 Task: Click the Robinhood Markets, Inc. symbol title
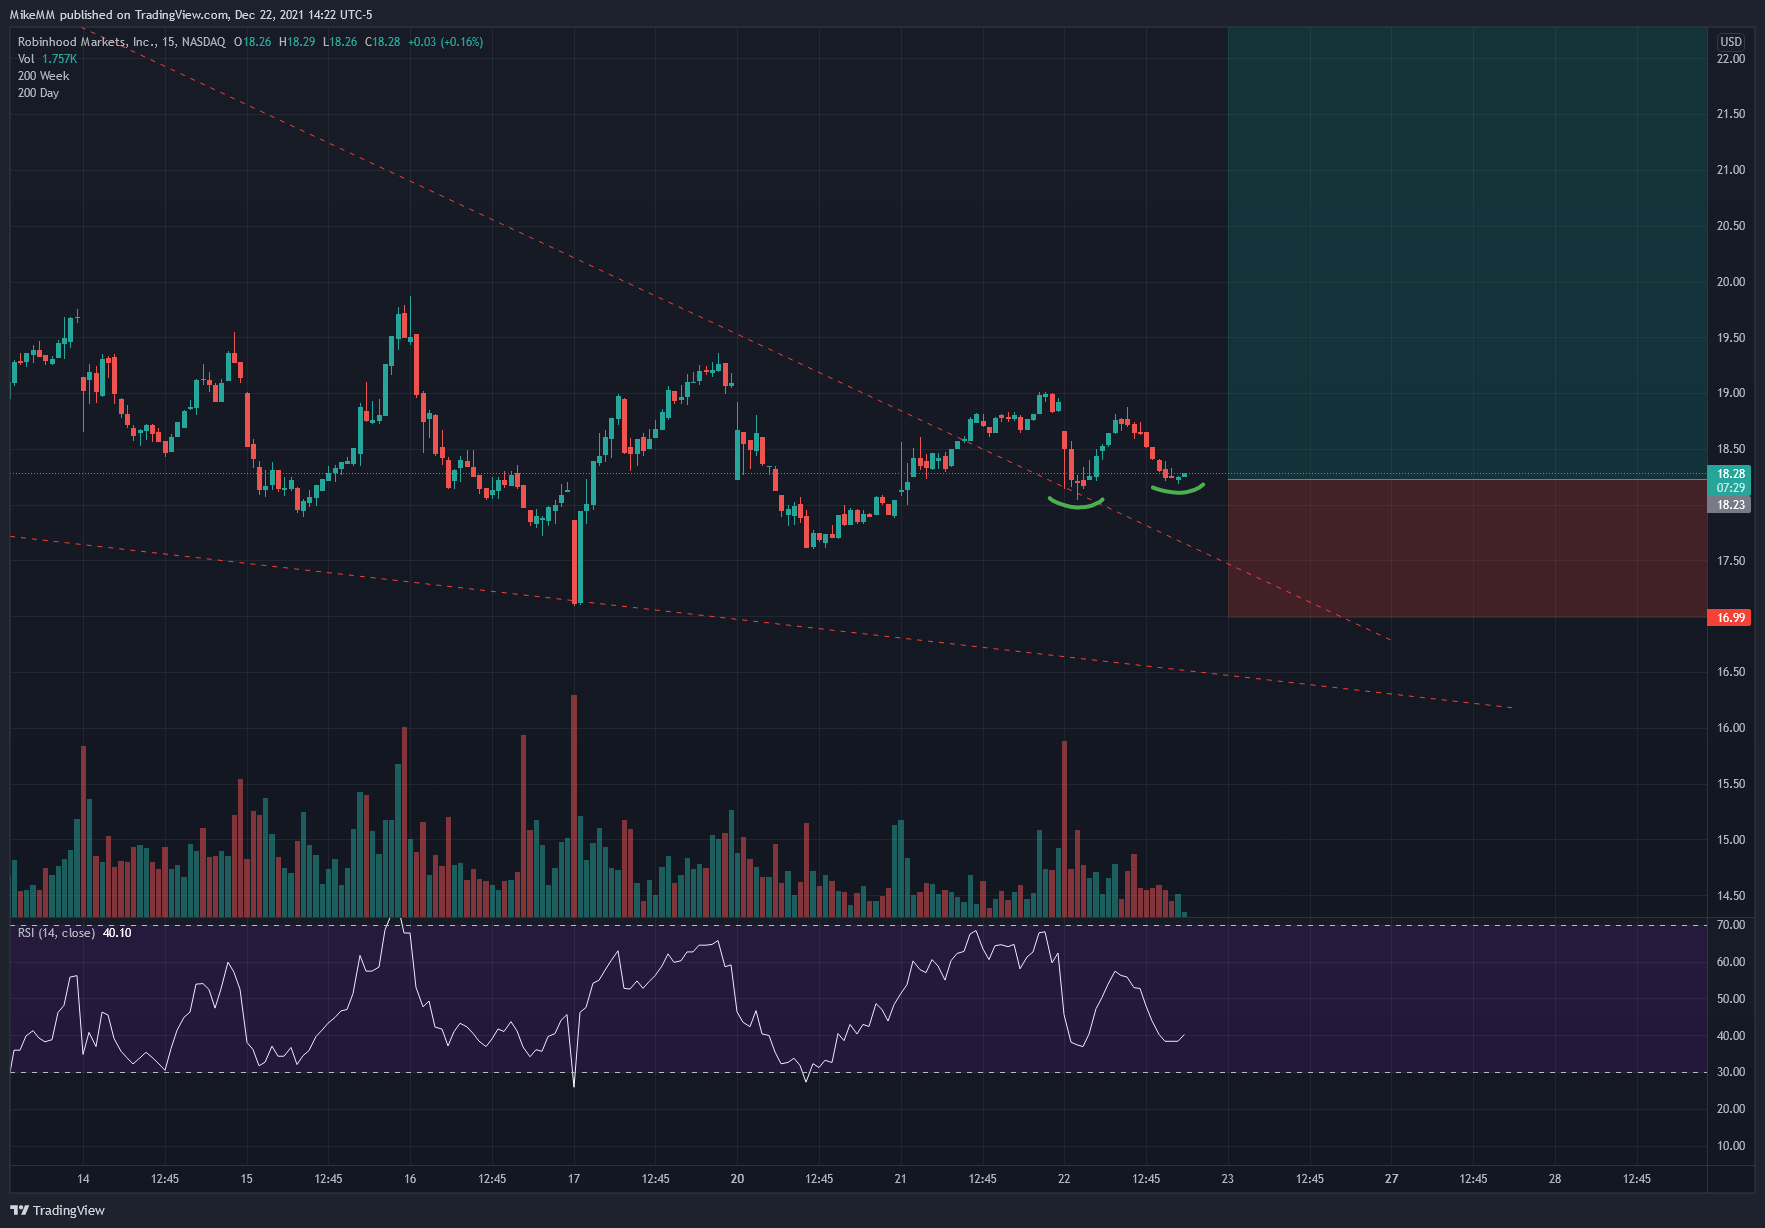click(86, 42)
